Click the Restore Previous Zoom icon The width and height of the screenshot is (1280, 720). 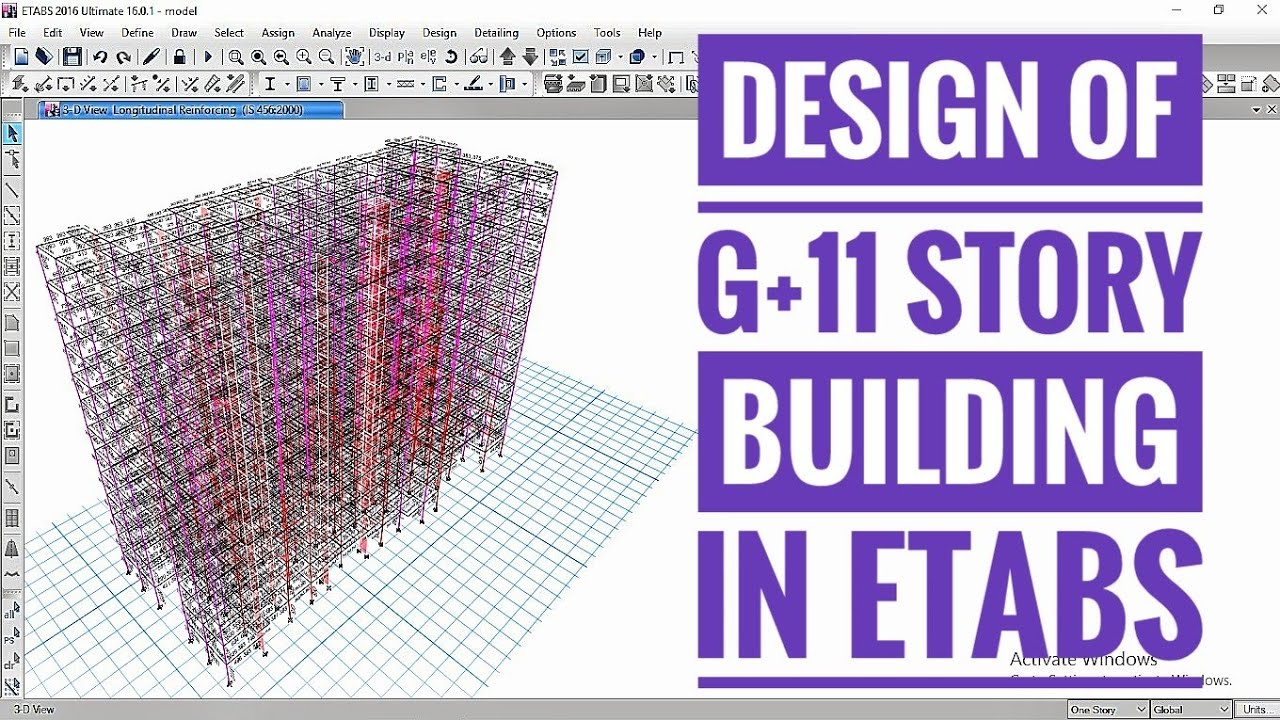click(x=282, y=57)
